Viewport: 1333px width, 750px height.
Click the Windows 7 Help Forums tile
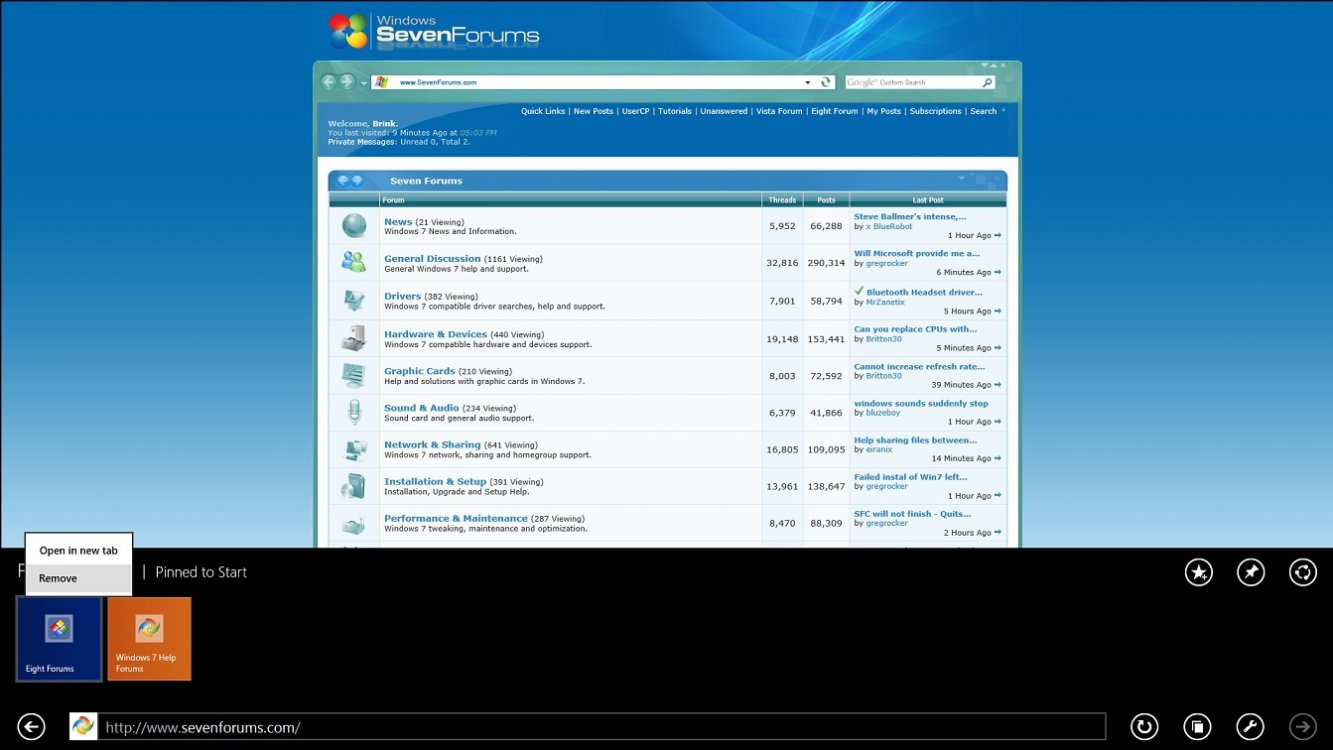pyautogui.click(x=149, y=639)
